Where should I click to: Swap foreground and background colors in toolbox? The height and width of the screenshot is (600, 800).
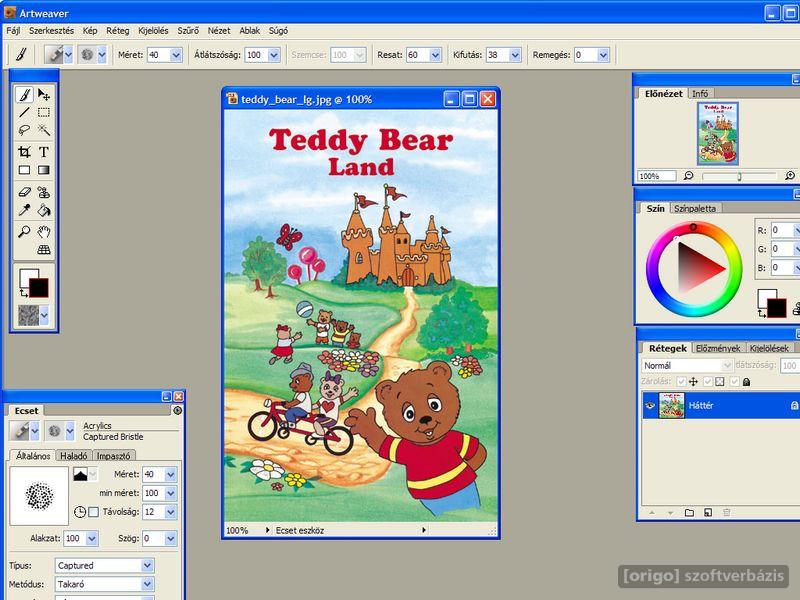pyautogui.click(x=23, y=293)
